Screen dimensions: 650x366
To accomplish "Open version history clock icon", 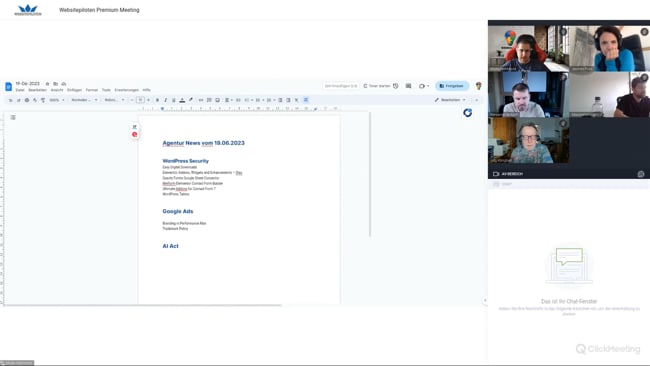I will tap(395, 86).
